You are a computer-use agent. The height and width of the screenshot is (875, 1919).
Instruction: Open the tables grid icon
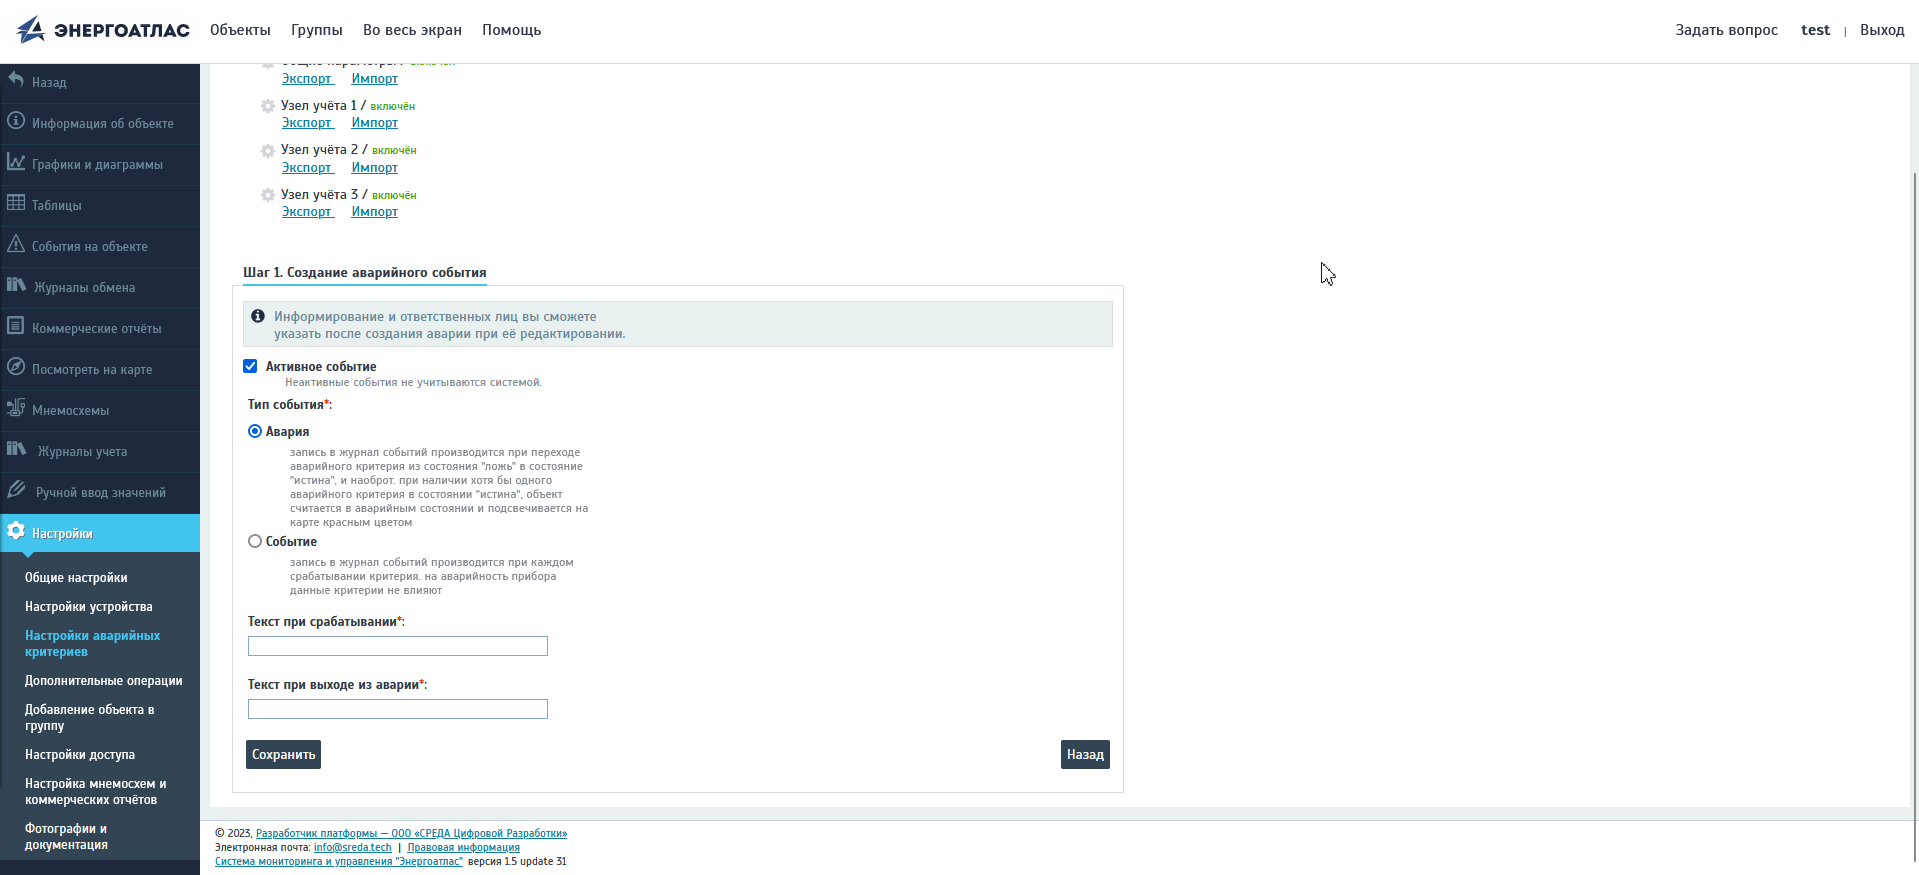[16, 203]
